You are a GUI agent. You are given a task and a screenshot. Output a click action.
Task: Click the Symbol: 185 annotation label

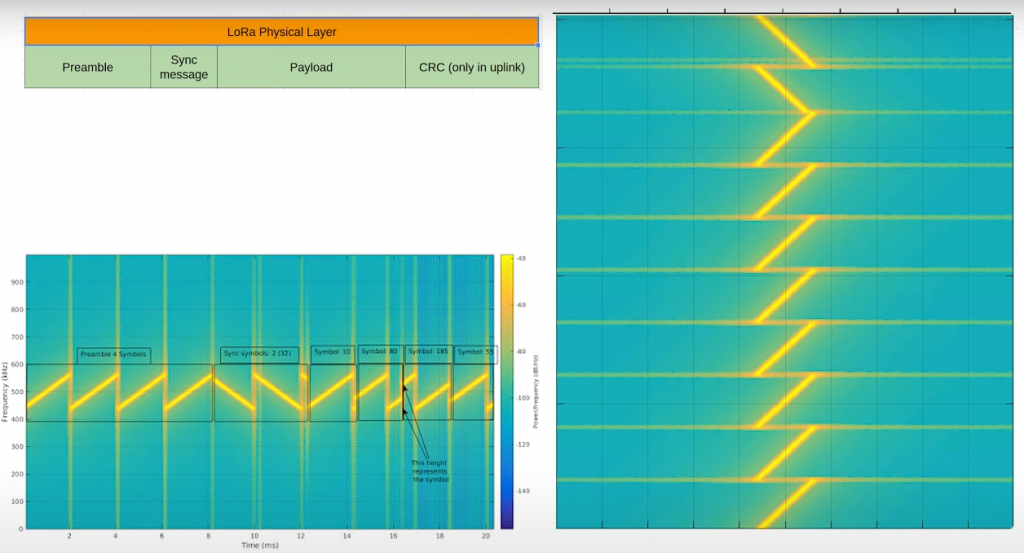coord(428,352)
